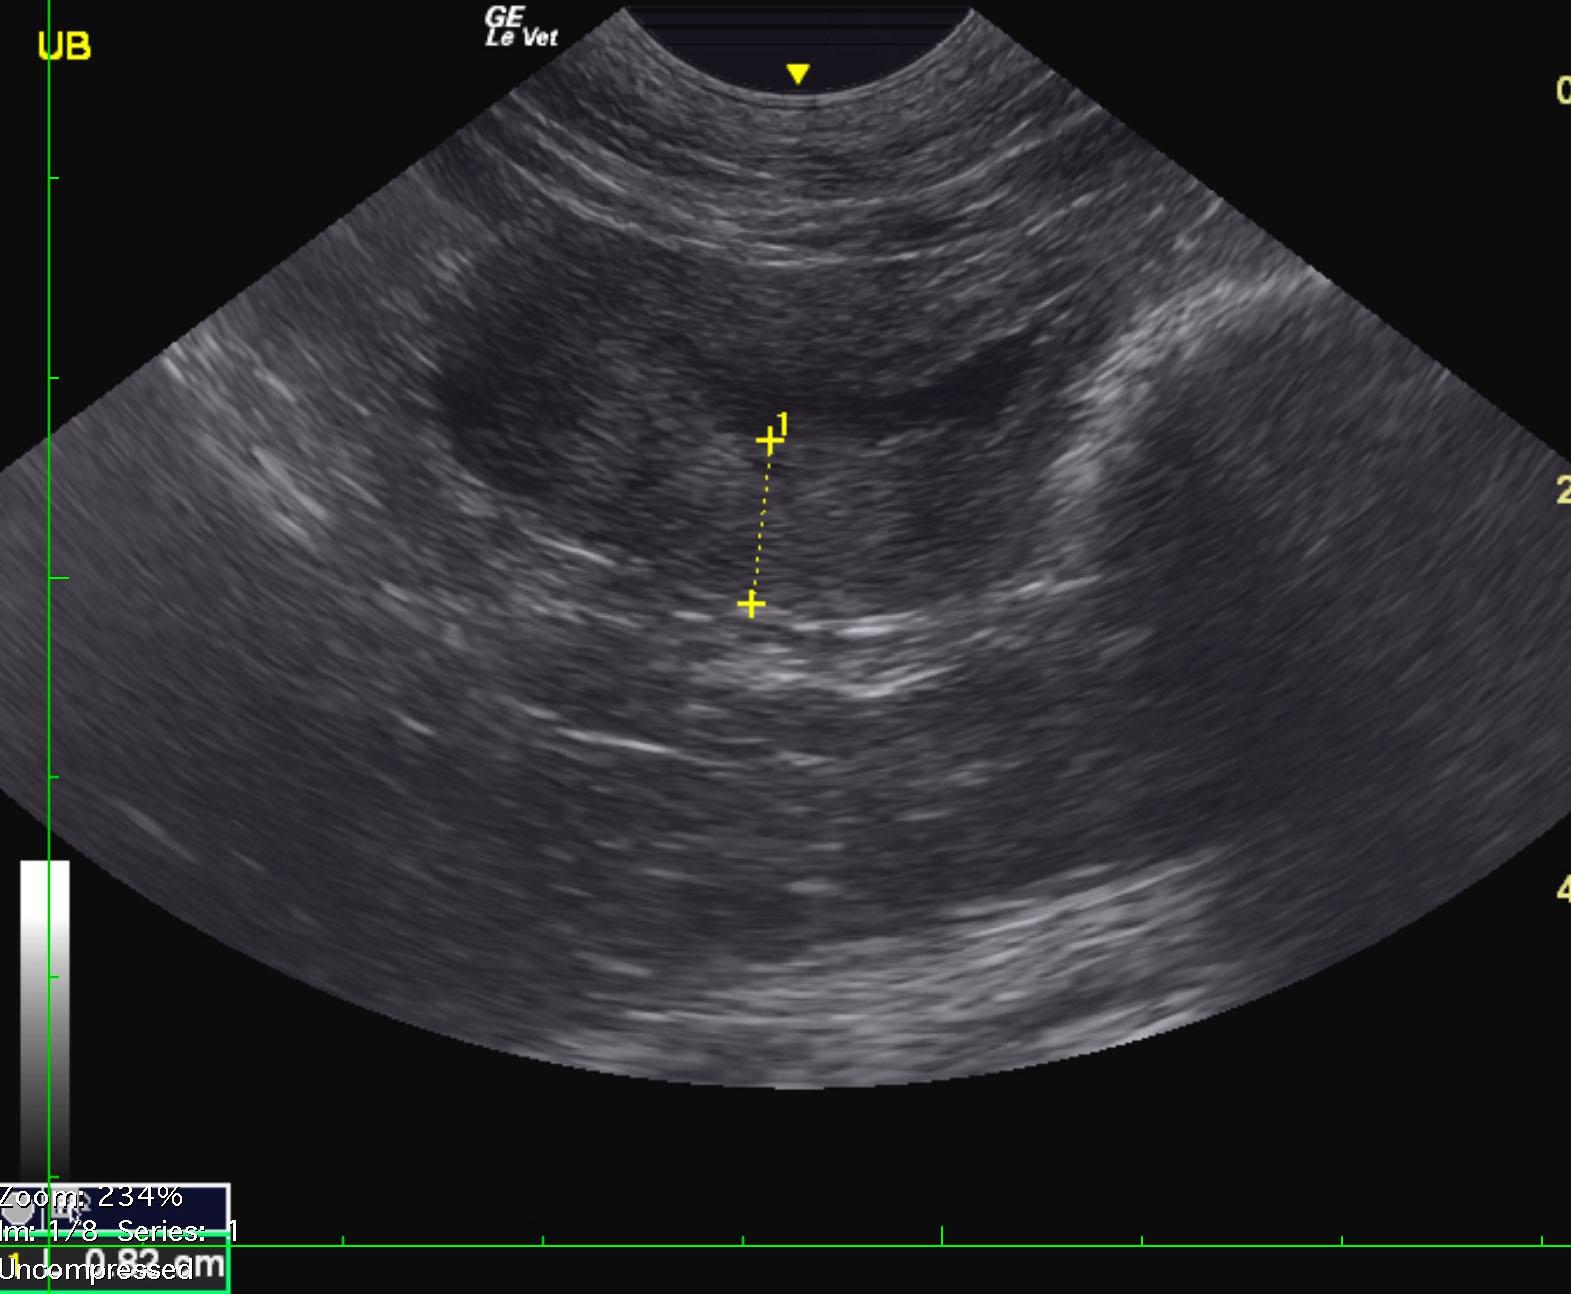Click the Zoom 234% indicator

(x=92, y=1196)
